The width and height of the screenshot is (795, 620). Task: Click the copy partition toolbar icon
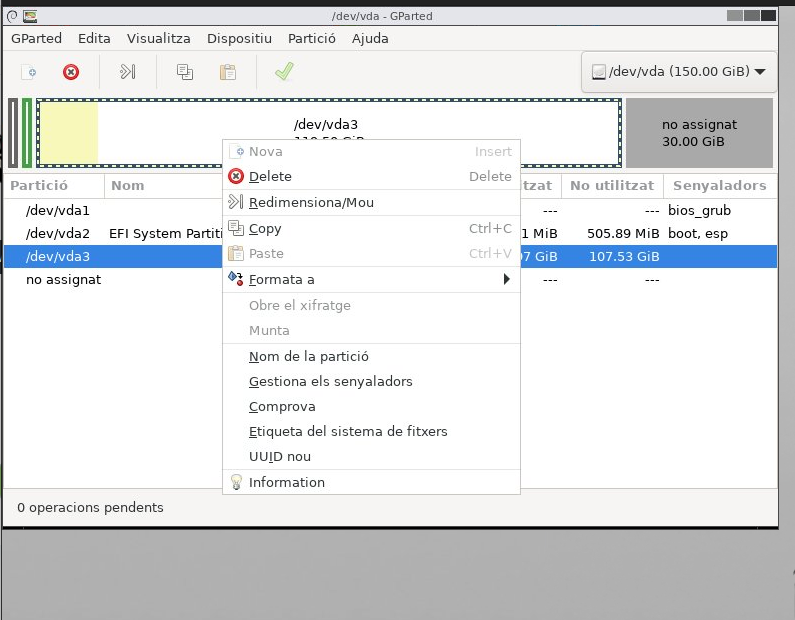[185, 72]
